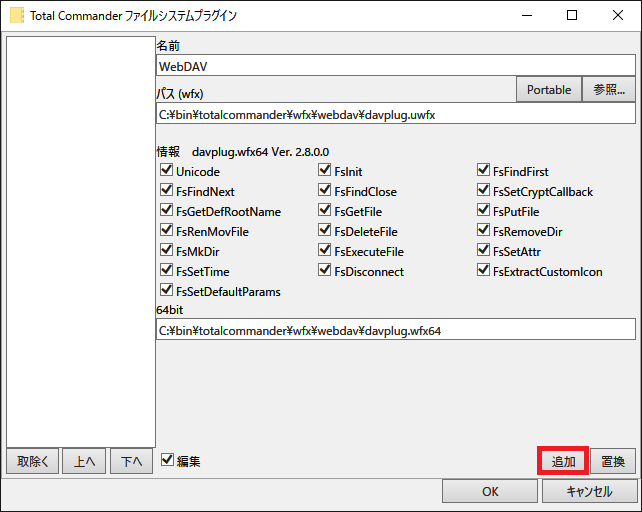Image resolution: width=642 pixels, height=512 pixels.
Task: Click the 置換 button
Action: tap(613, 461)
